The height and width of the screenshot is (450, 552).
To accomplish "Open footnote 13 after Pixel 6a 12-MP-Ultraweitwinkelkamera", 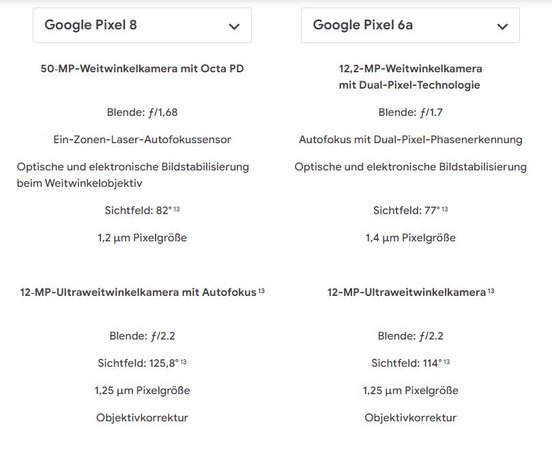I will pos(491,291).
